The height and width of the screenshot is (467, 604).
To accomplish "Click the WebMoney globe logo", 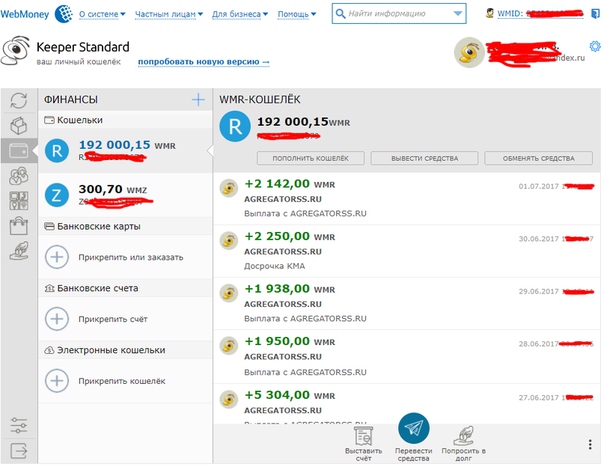I will 64,14.
